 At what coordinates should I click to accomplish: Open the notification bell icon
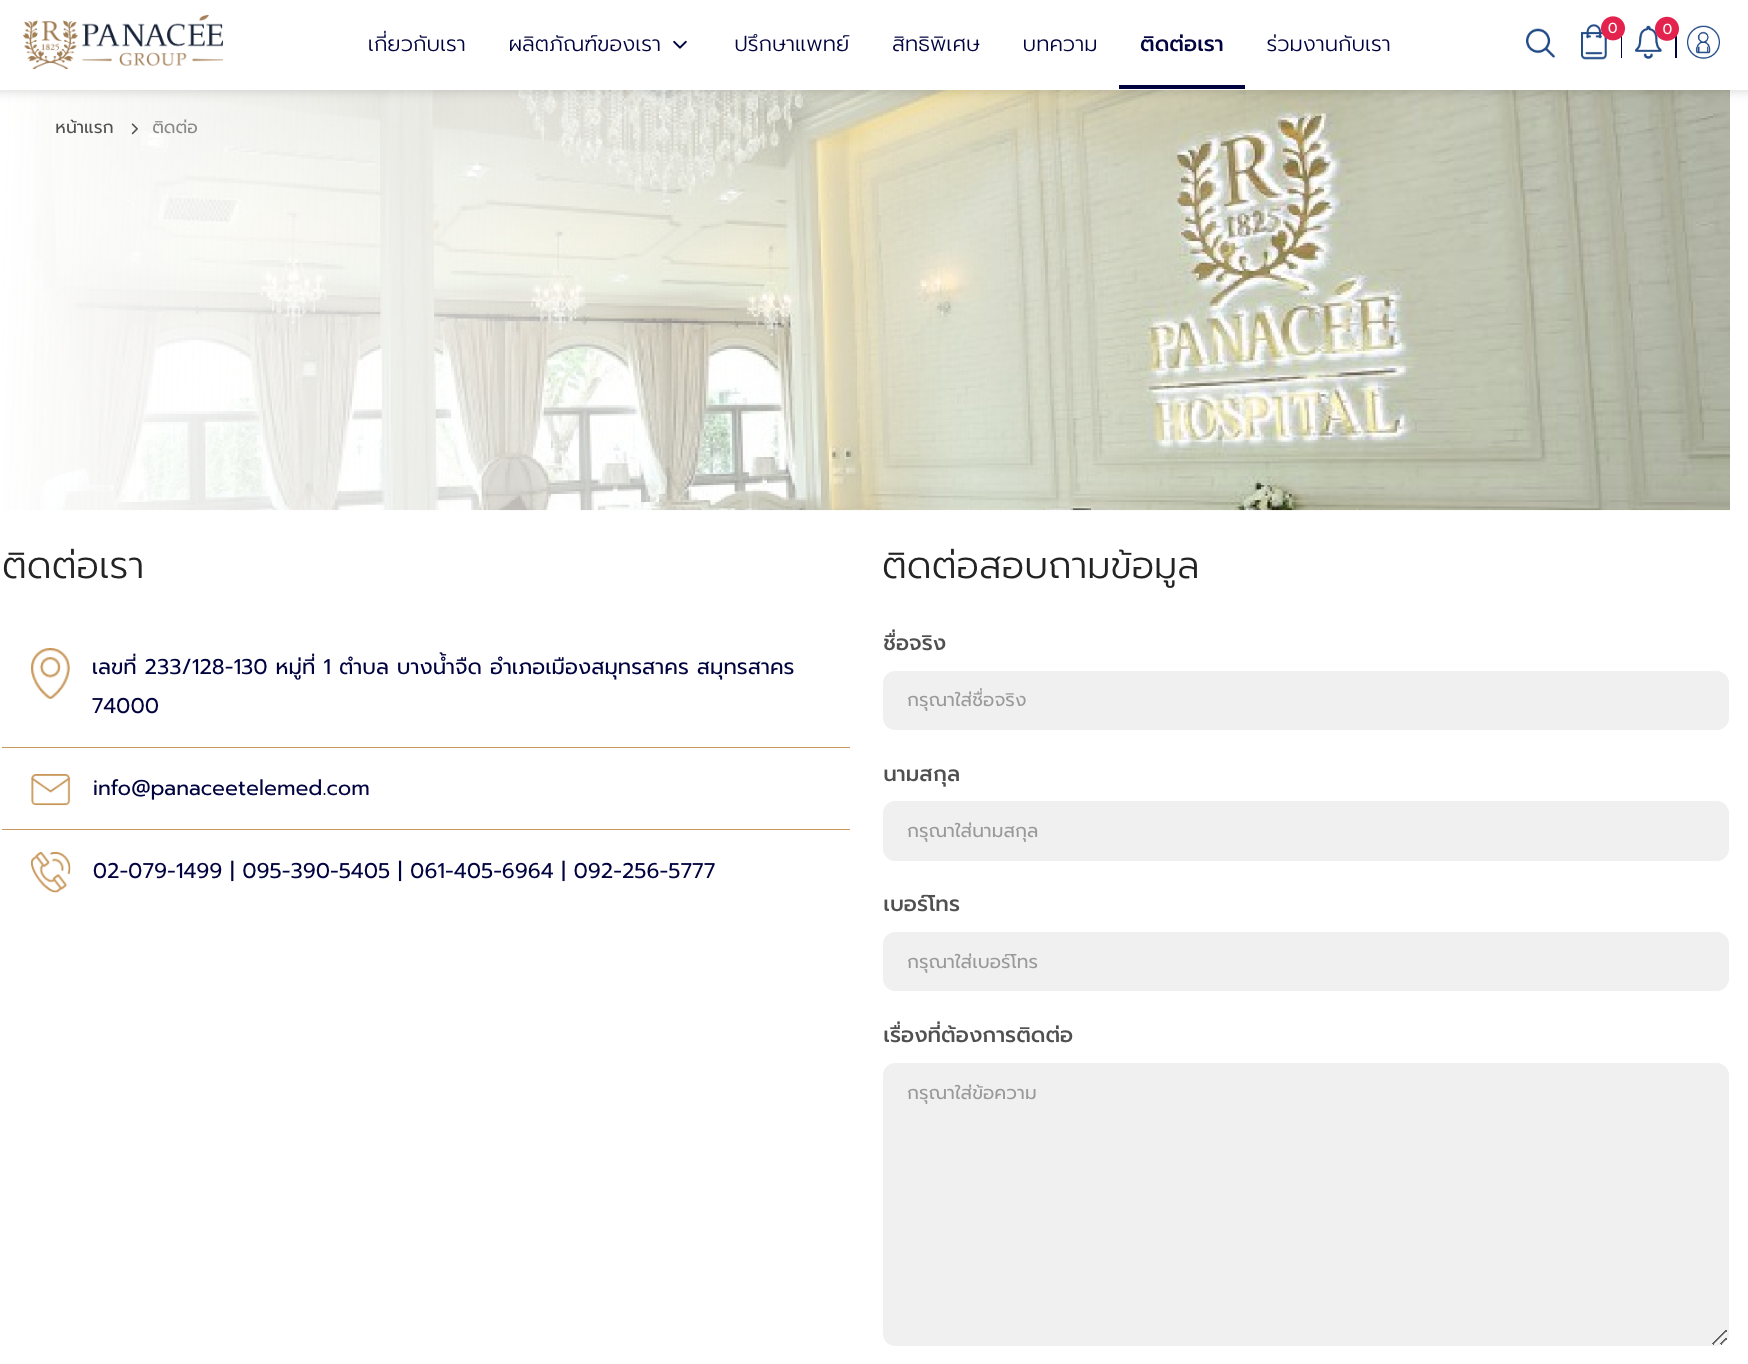pos(1648,43)
